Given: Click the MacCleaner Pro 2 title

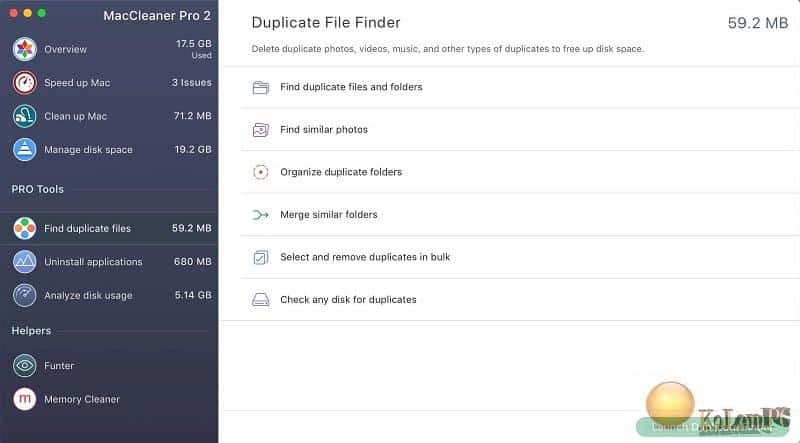Looking at the screenshot, I should (157, 16).
